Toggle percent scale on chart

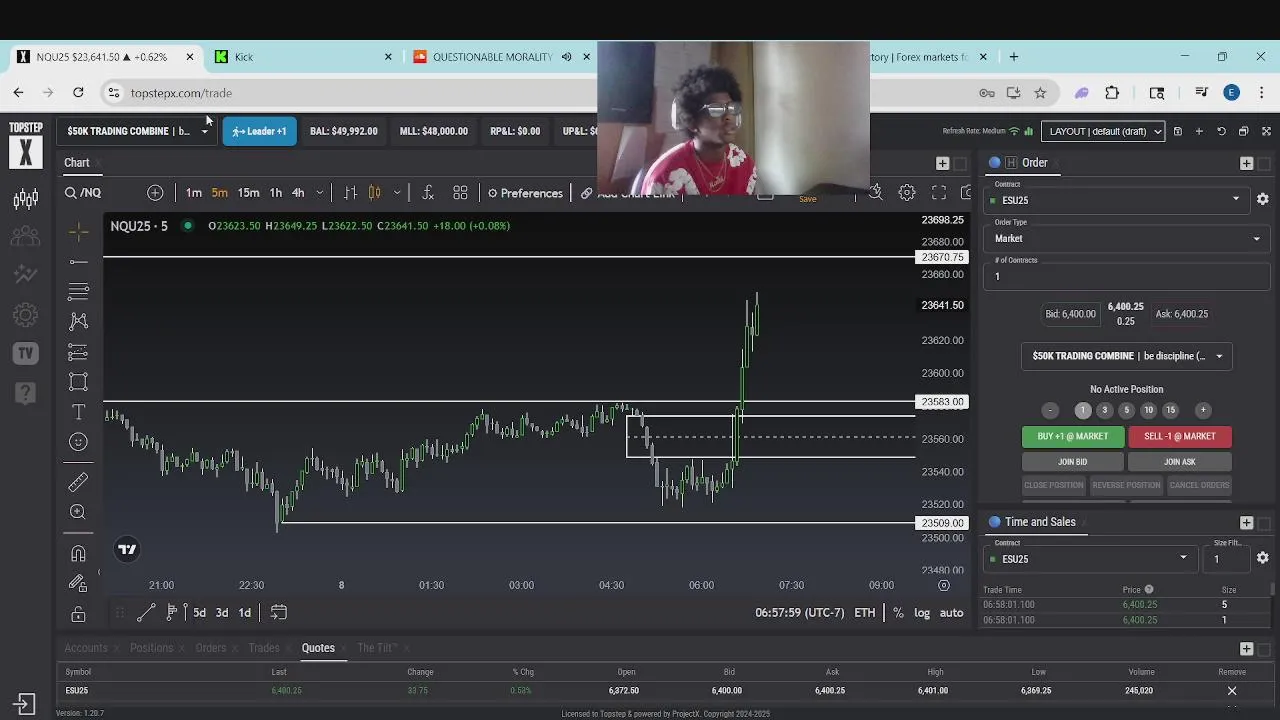click(898, 613)
